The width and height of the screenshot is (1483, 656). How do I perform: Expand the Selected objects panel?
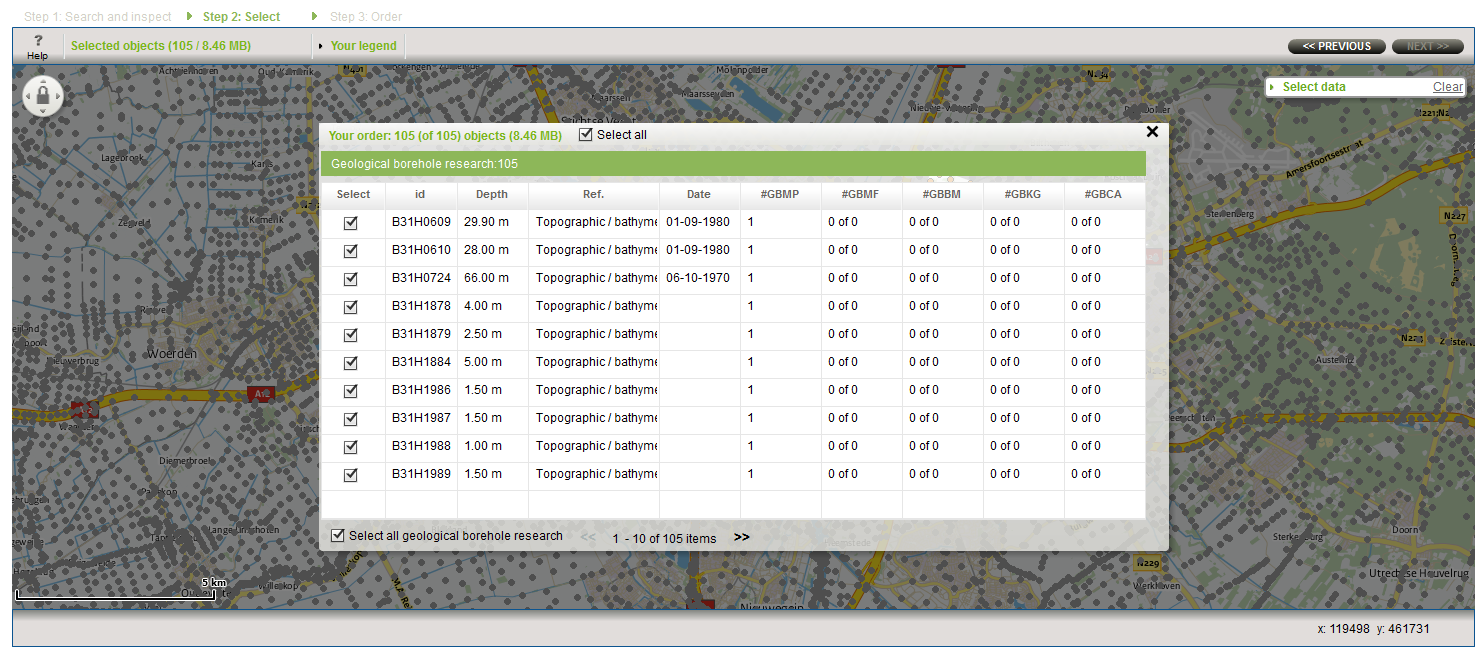(x=160, y=46)
